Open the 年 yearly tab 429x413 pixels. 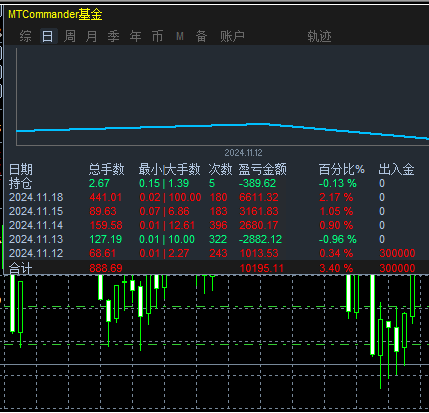[136, 36]
